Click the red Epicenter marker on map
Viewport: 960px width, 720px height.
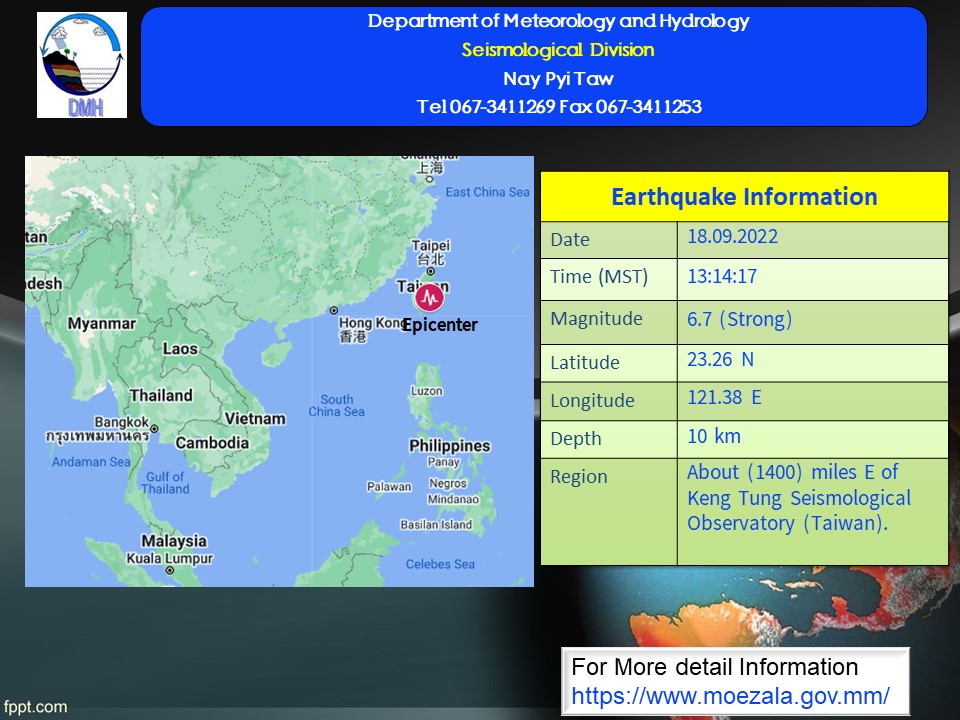pos(429,298)
